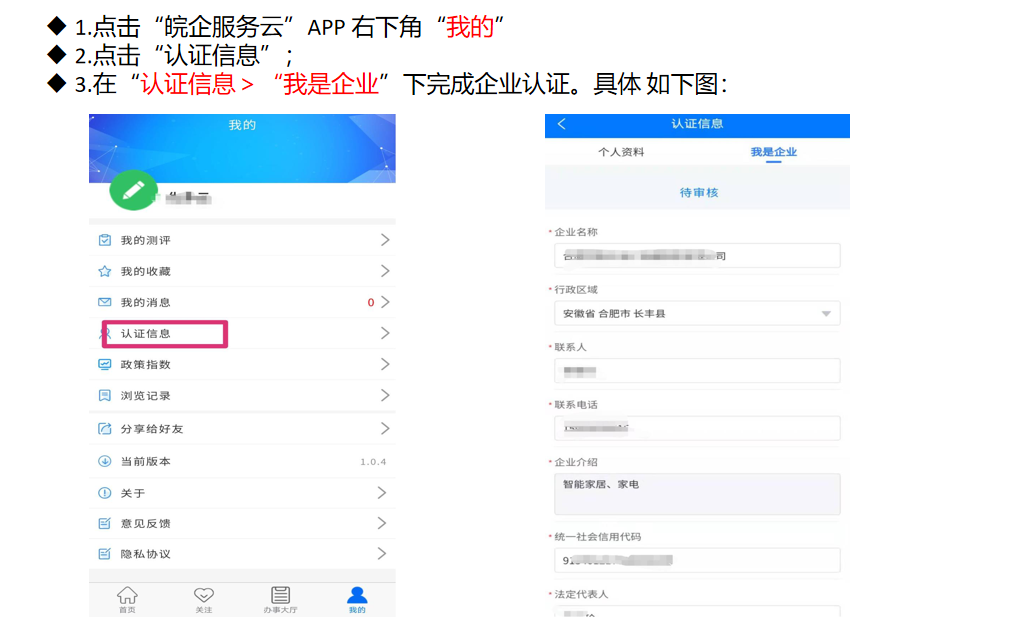Switch to the 个人资料 tab
The height and width of the screenshot is (621, 1035).
pyautogui.click(x=621, y=152)
